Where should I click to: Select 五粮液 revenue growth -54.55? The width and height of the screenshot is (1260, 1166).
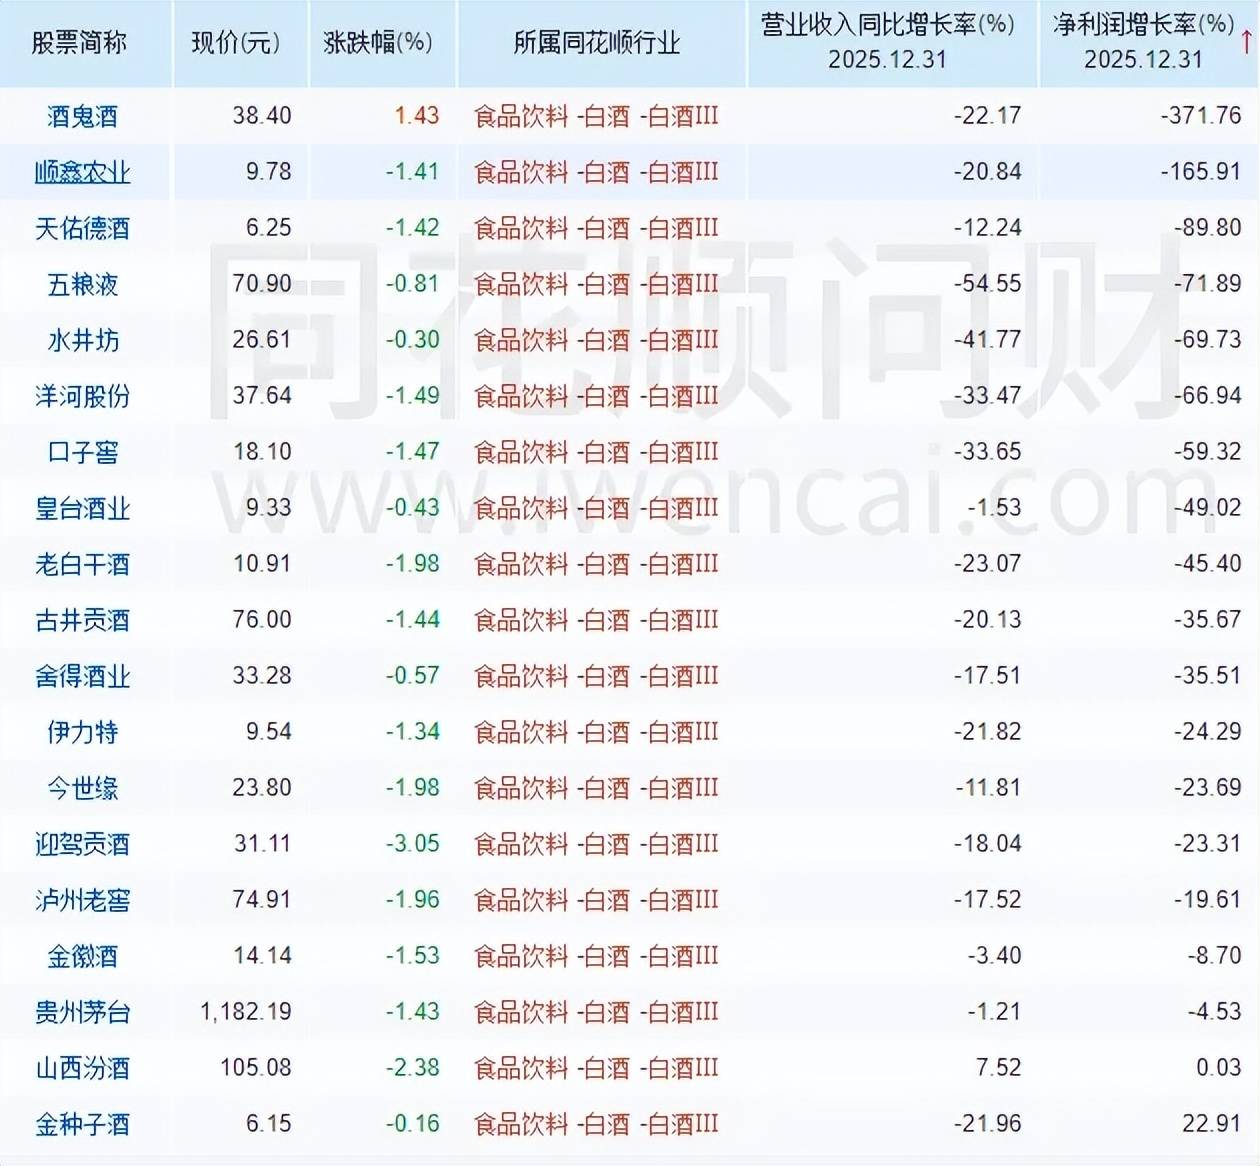click(987, 284)
